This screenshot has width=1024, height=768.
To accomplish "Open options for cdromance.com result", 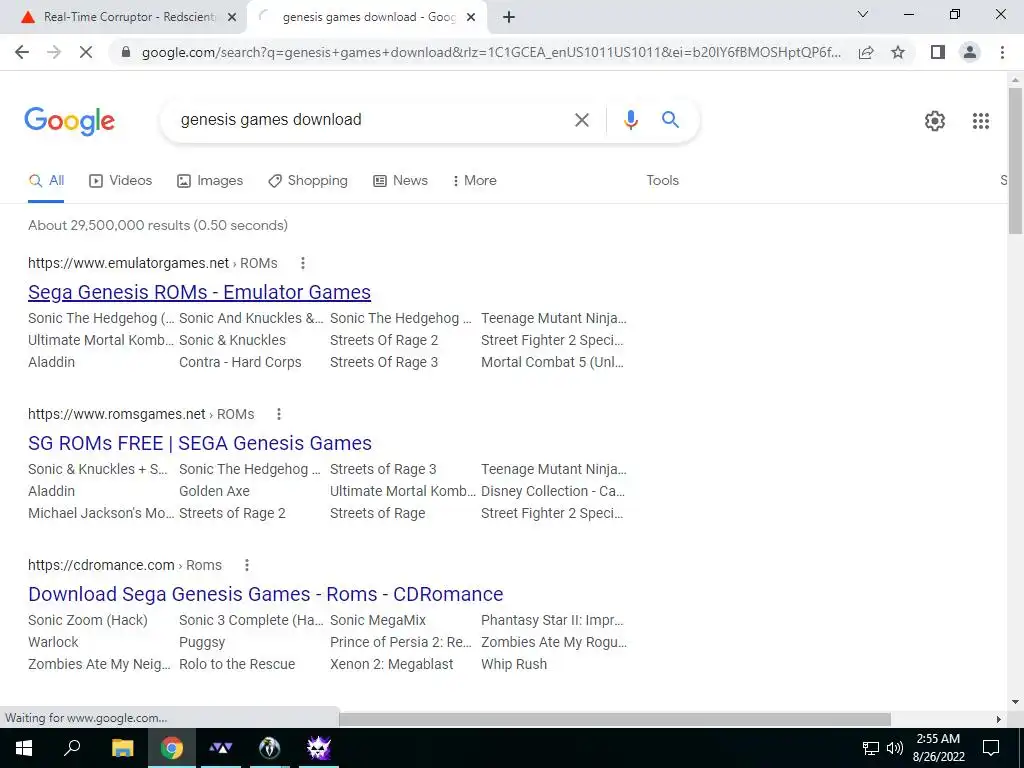I will pyautogui.click(x=247, y=565).
